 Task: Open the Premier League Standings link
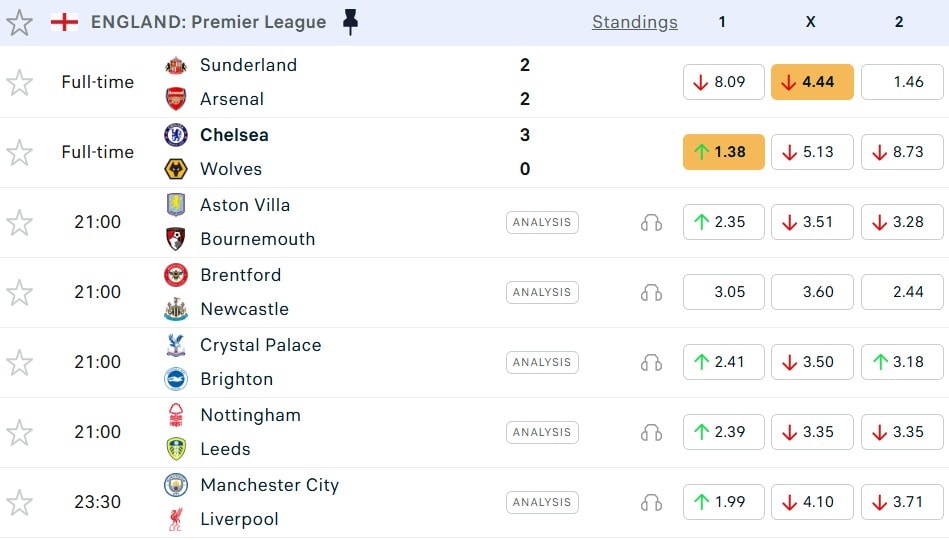click(634, 22)
